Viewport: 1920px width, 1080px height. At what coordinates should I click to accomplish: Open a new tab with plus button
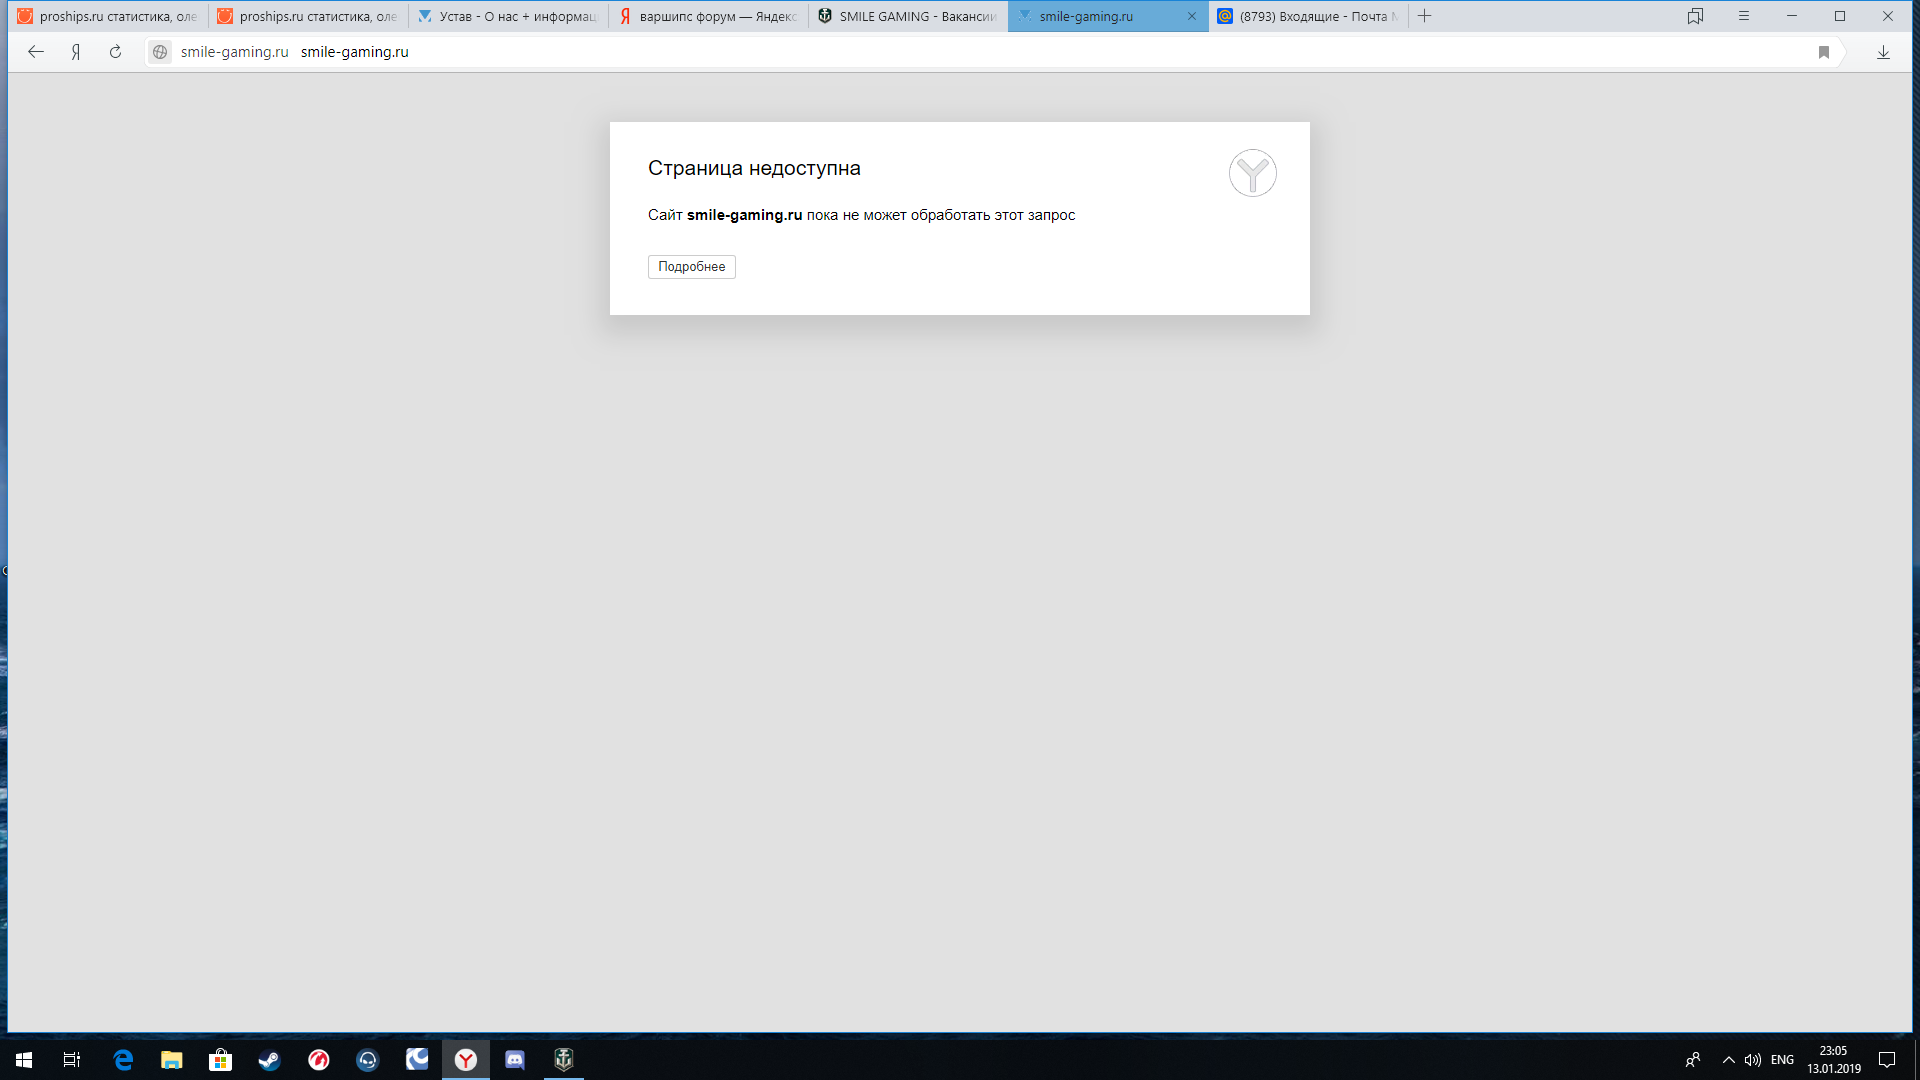click(1424, 16)
